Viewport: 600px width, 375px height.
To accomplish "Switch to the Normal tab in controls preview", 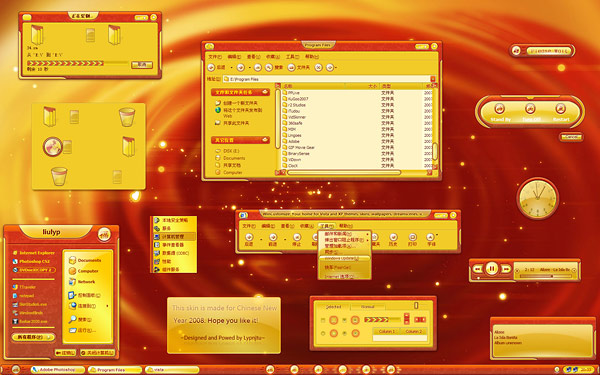I will [368, 307].
